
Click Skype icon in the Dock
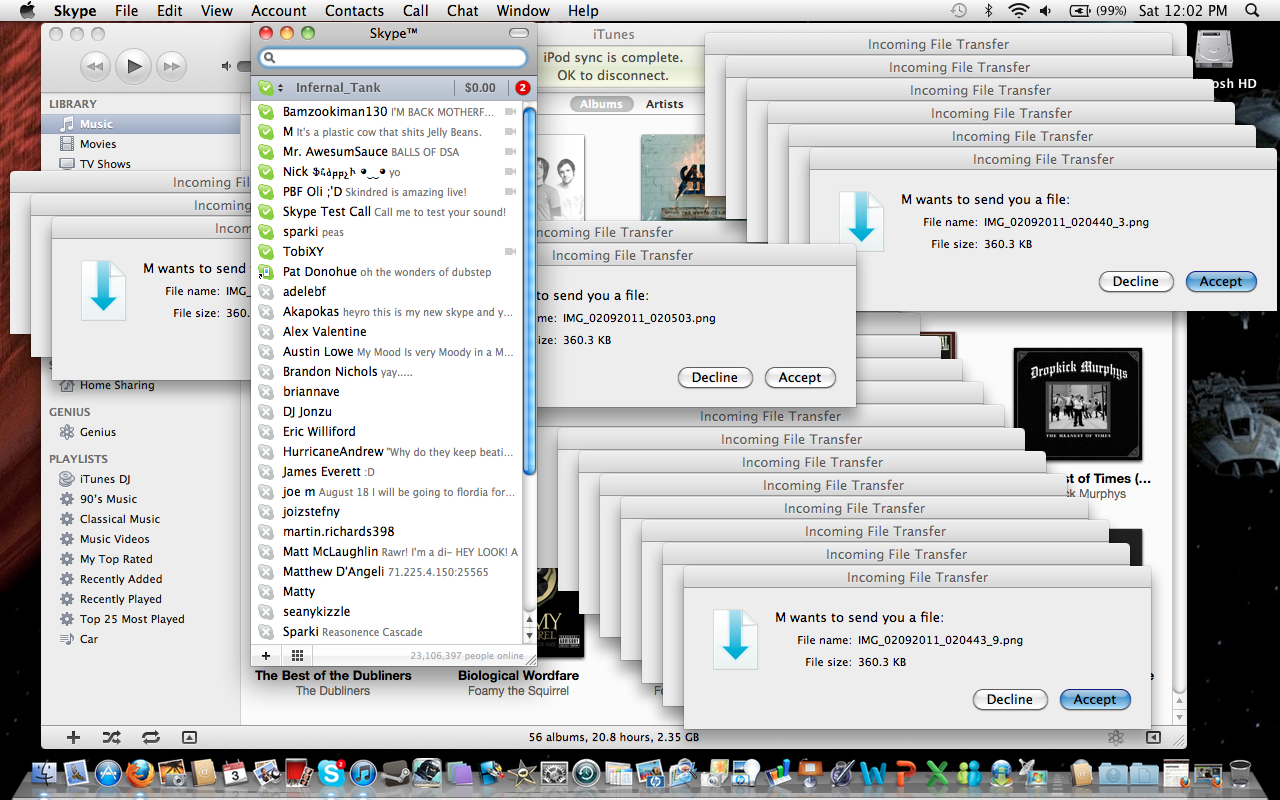332,773
